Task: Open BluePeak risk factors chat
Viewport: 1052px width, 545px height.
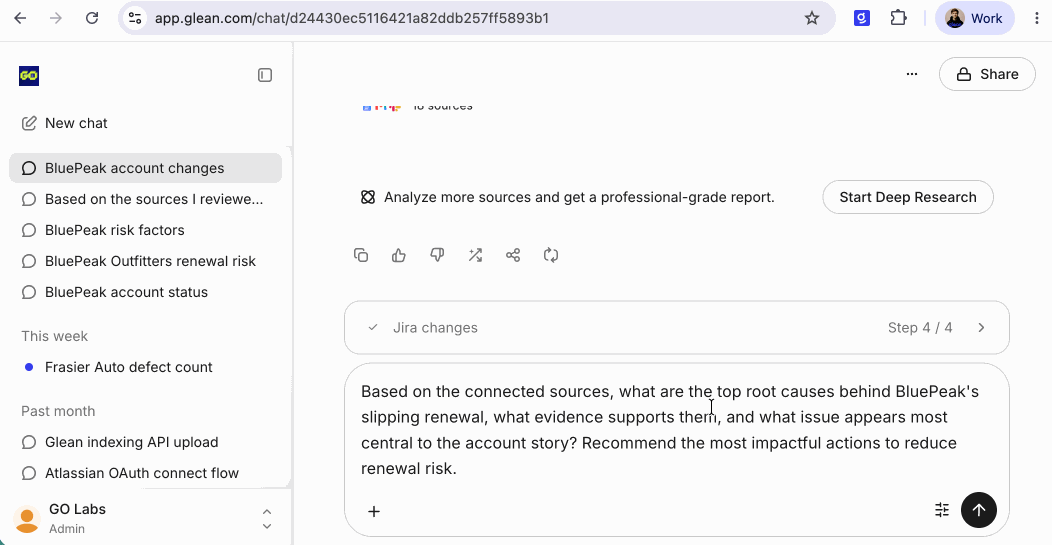Action: [x=146, y=230]
